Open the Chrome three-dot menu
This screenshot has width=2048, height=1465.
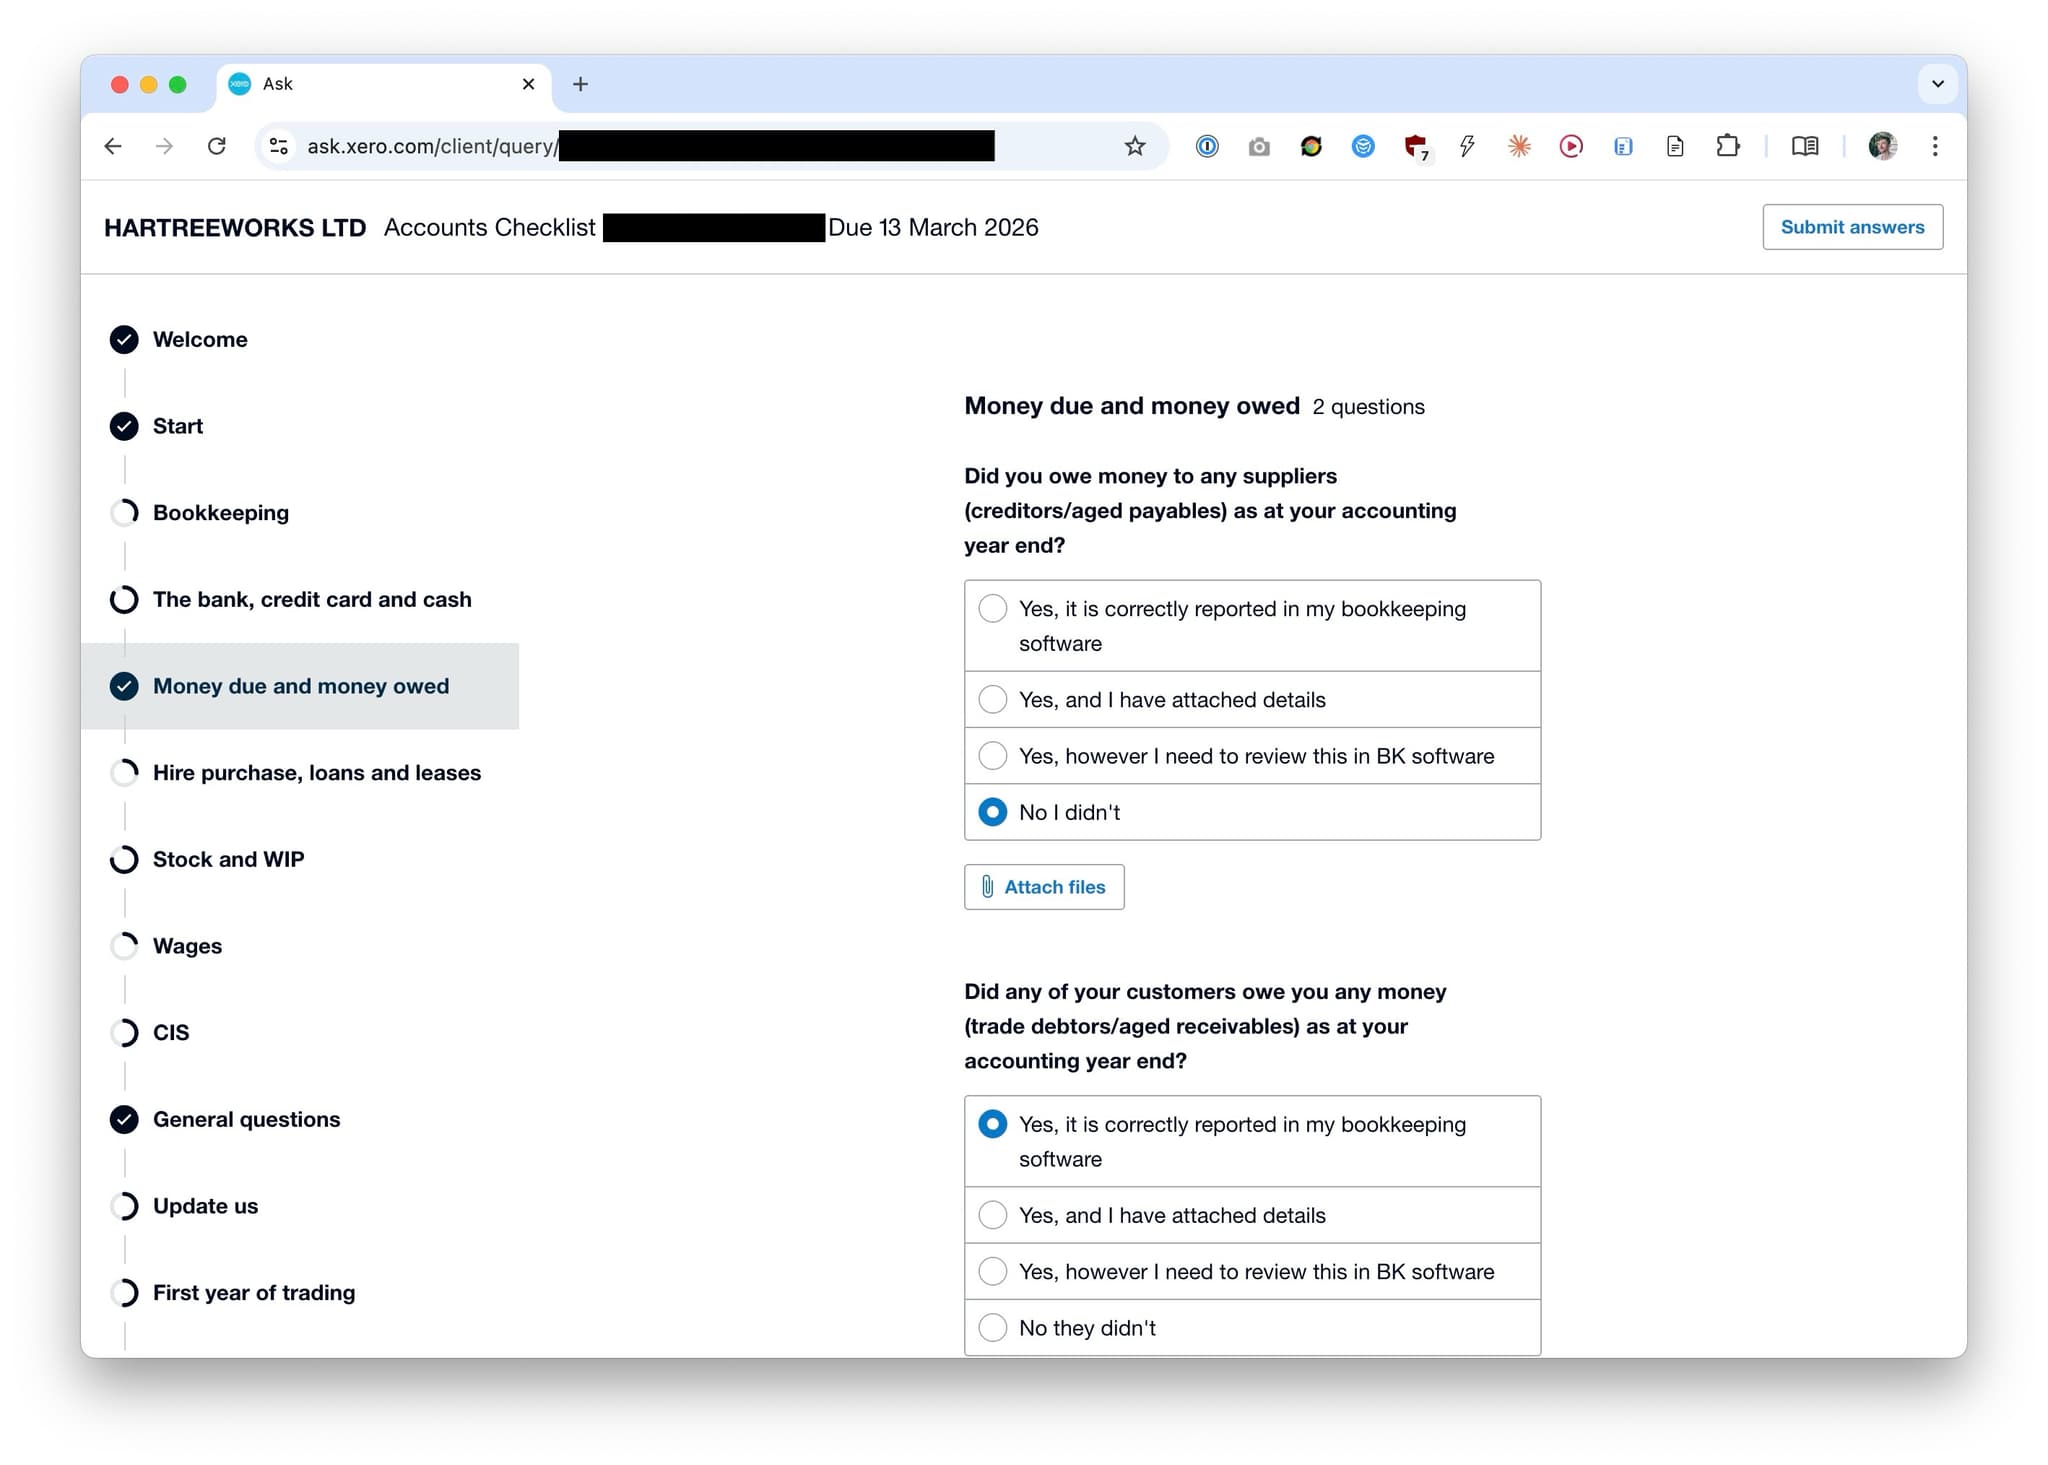1936,146
